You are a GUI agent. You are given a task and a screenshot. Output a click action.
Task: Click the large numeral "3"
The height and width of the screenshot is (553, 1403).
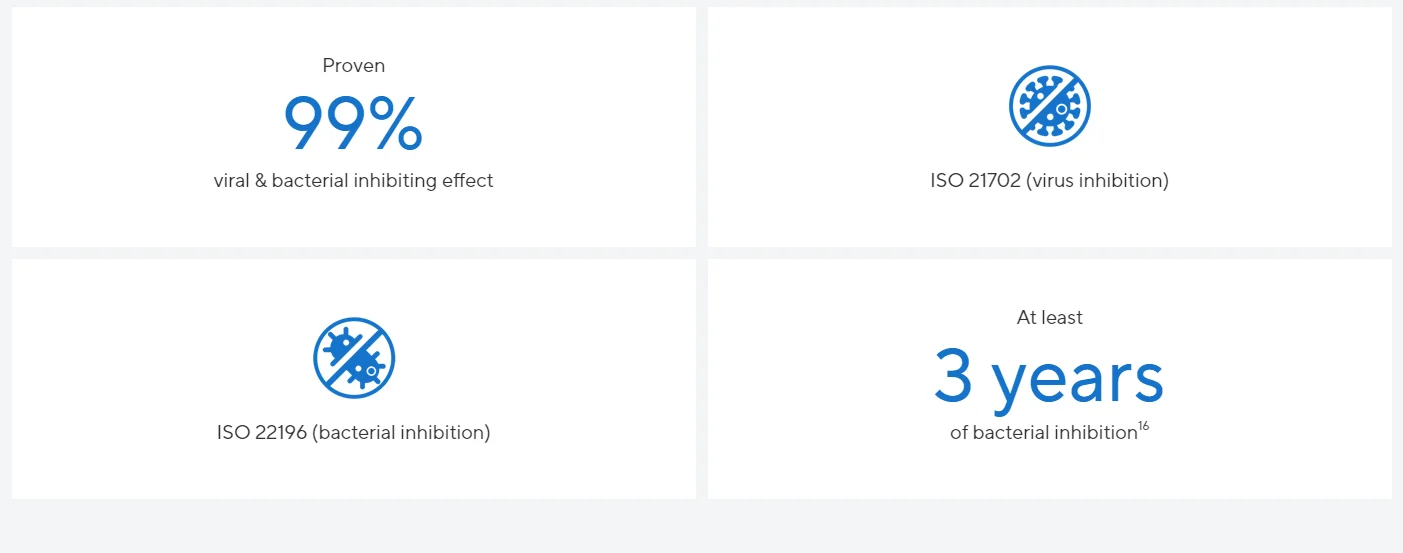click(x=954, y=377)
